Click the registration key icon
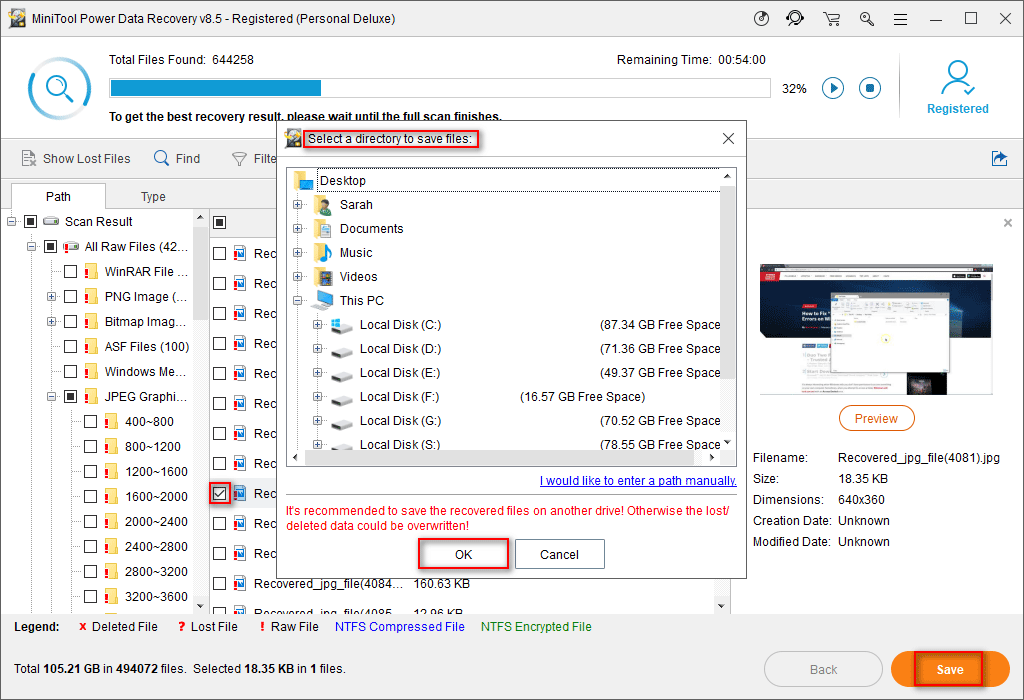 tap(866, 18)
